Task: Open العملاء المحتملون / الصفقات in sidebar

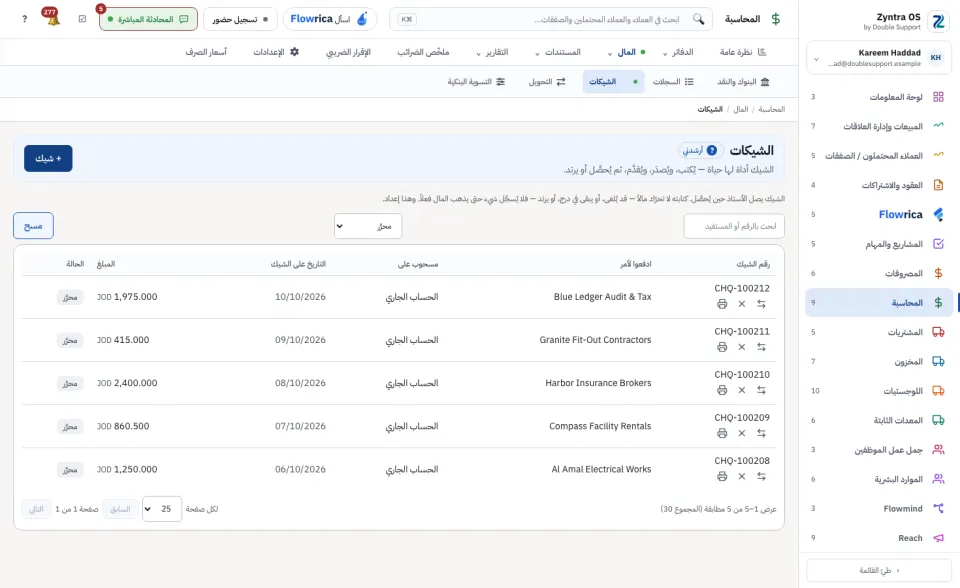Action: (879, 156)
